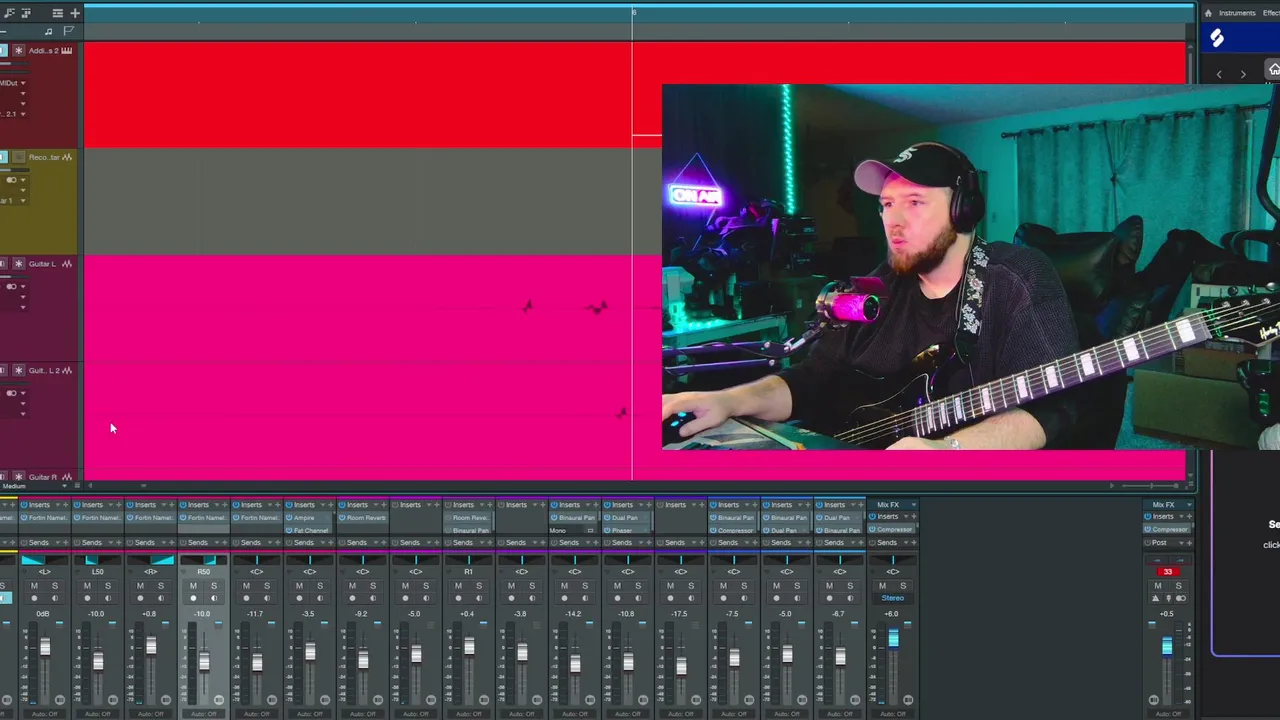Viewport: 1280px width, 720px height.
Task: Bypass the Ampire insert power button
Action: click(x=289, y=518)
